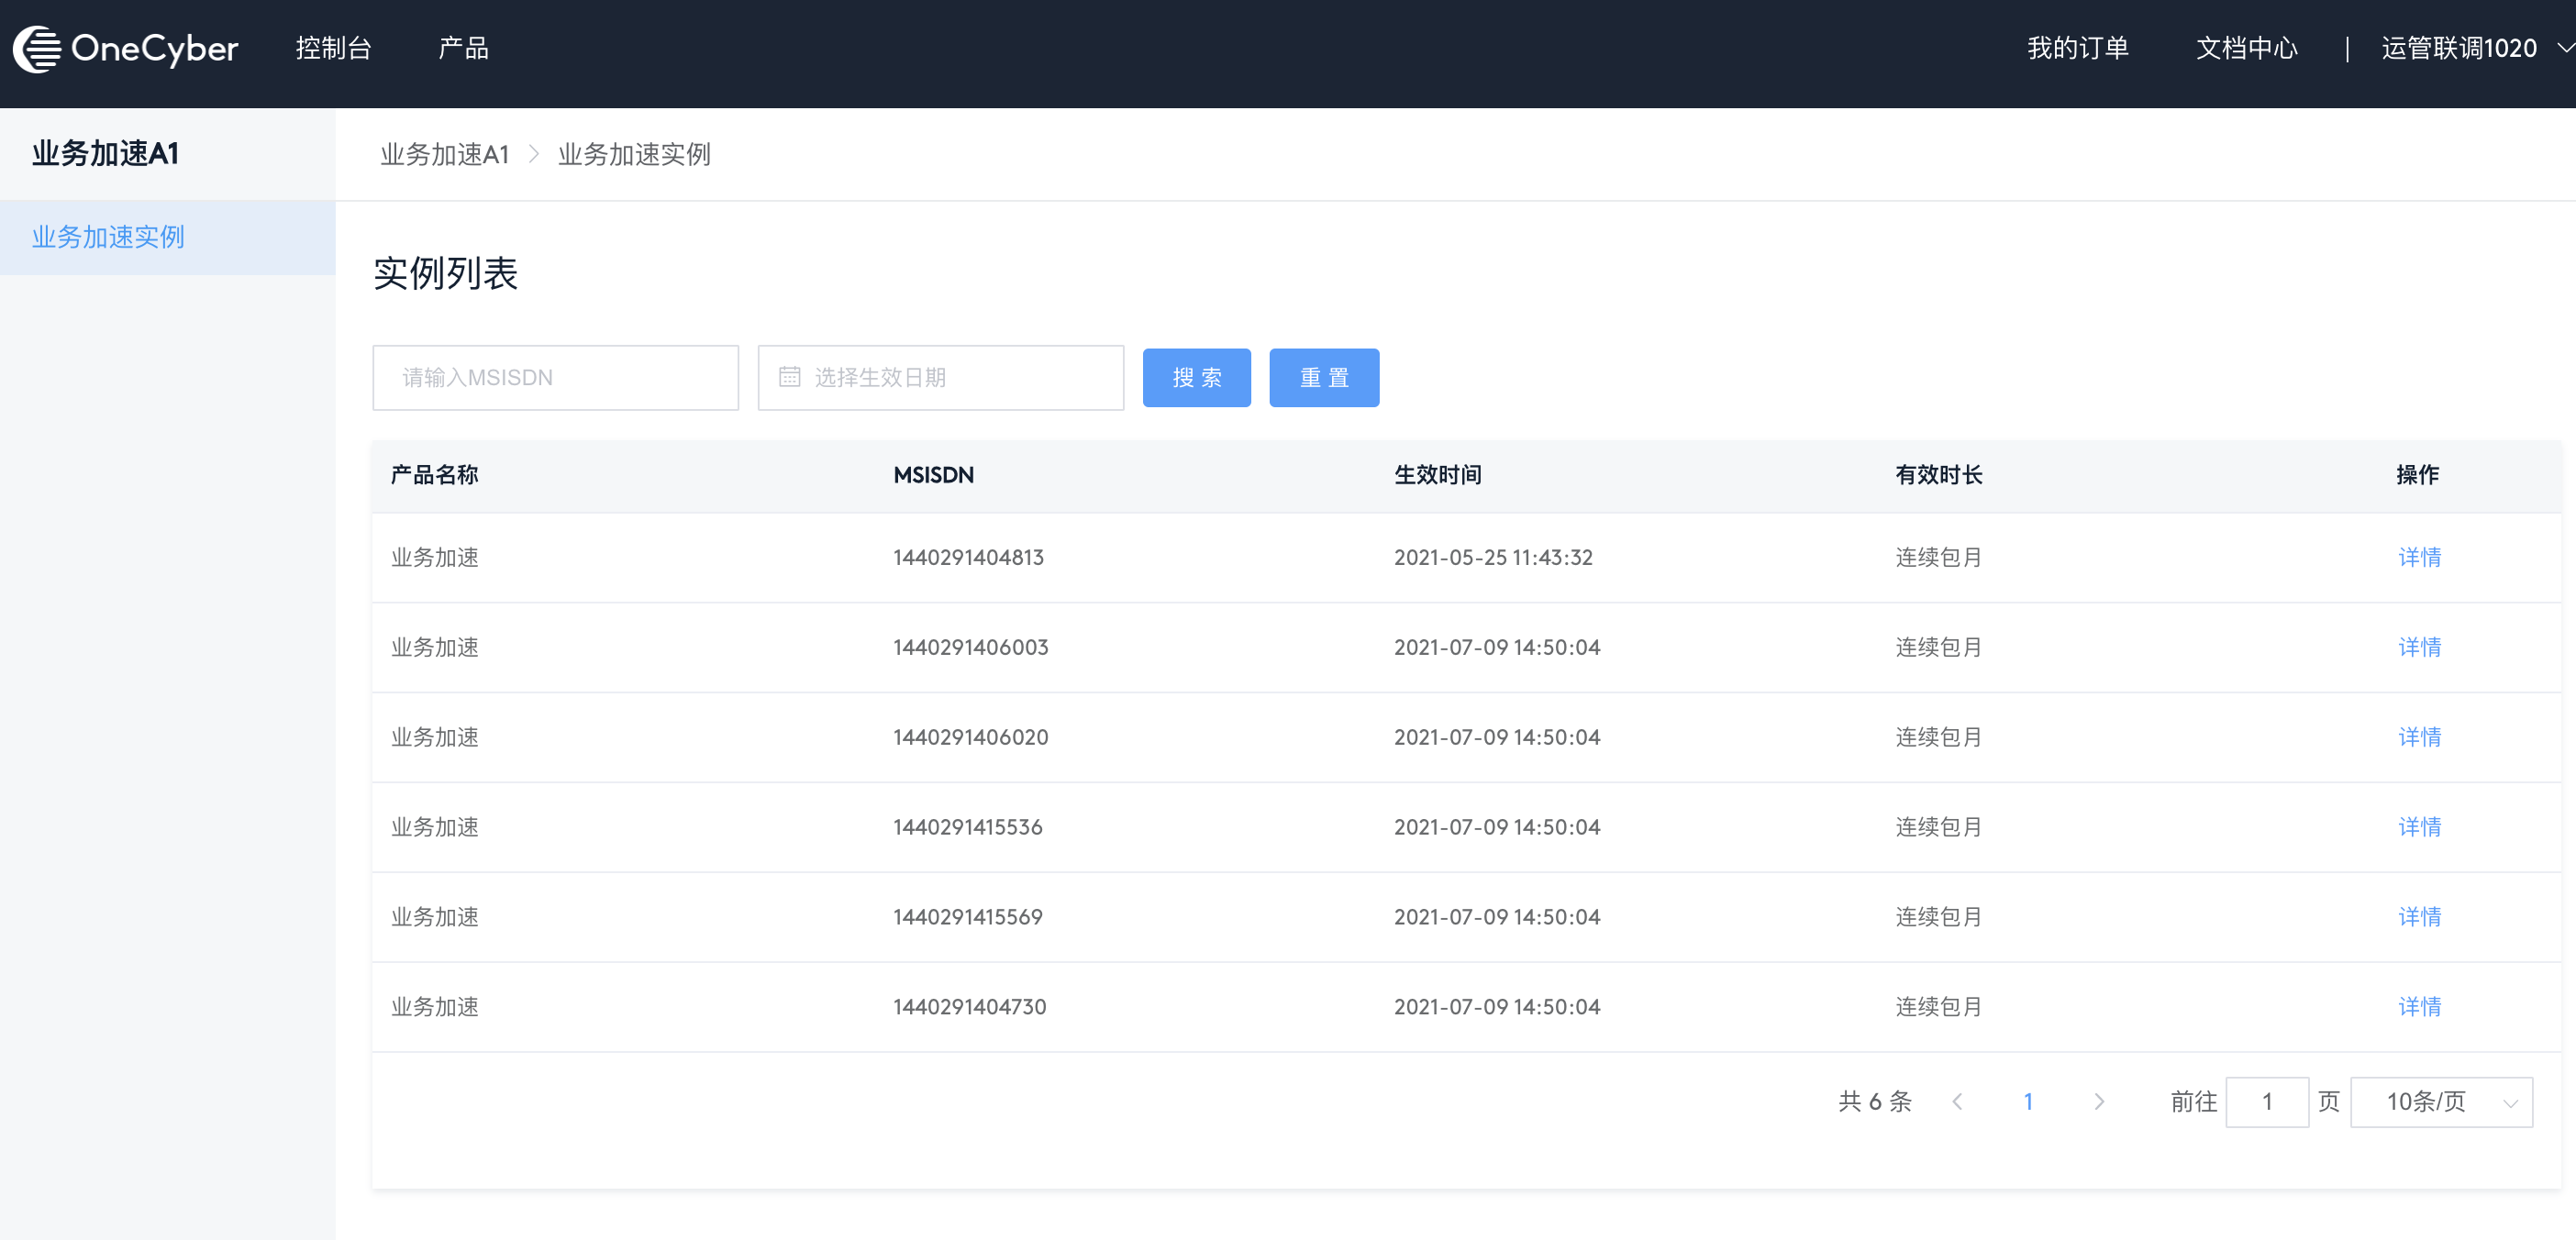This screenshot has height=1240, width=2576.
Task: Open the 产品 menu
Action: pos(463,48)
